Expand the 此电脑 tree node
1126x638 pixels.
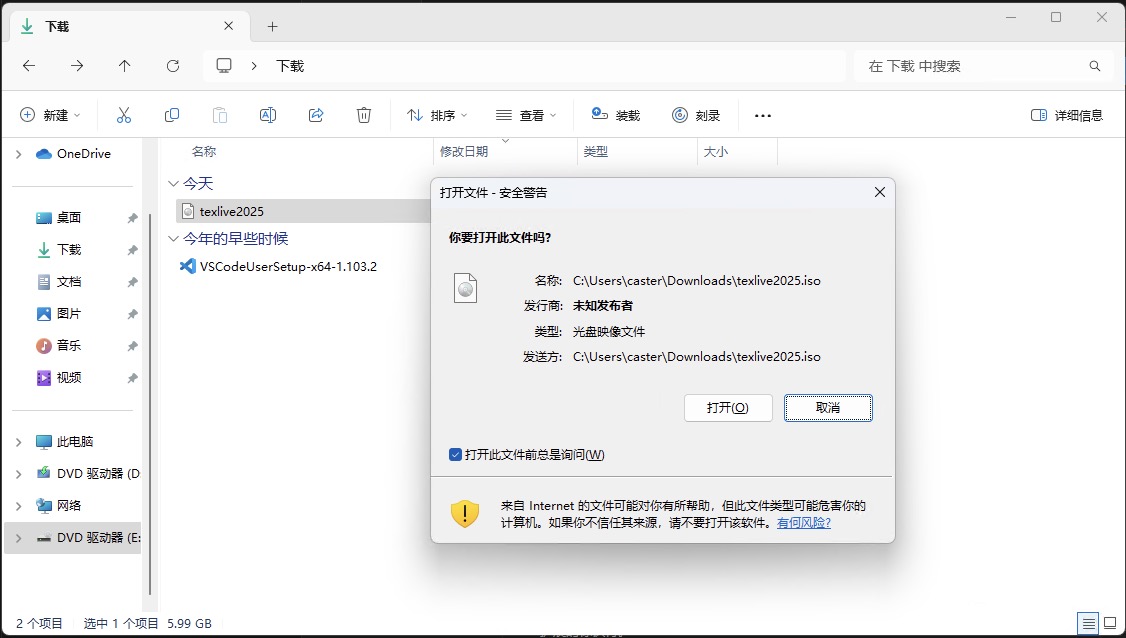19,442
